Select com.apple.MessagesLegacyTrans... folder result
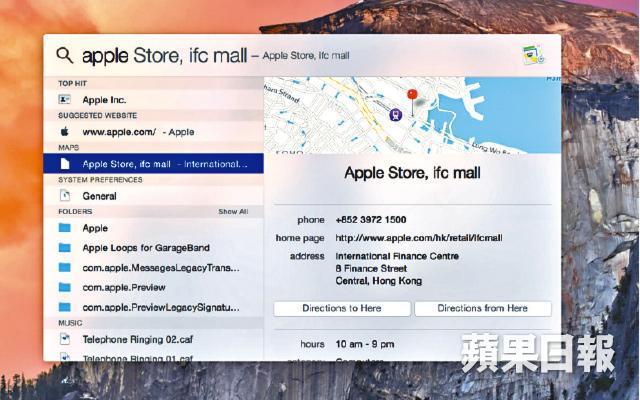The width and height of the screenshot is (640, 400). 153,268
